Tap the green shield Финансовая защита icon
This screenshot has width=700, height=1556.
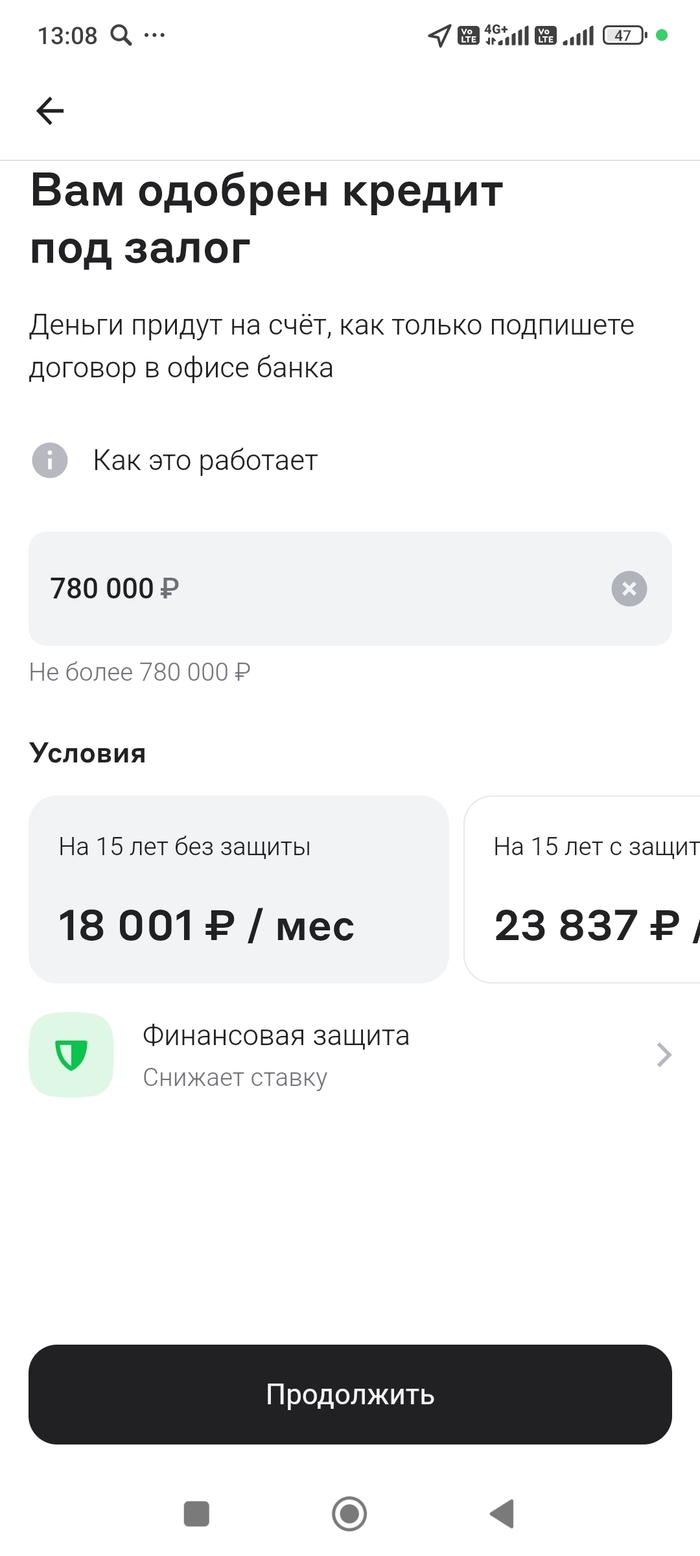point(71,1055)
